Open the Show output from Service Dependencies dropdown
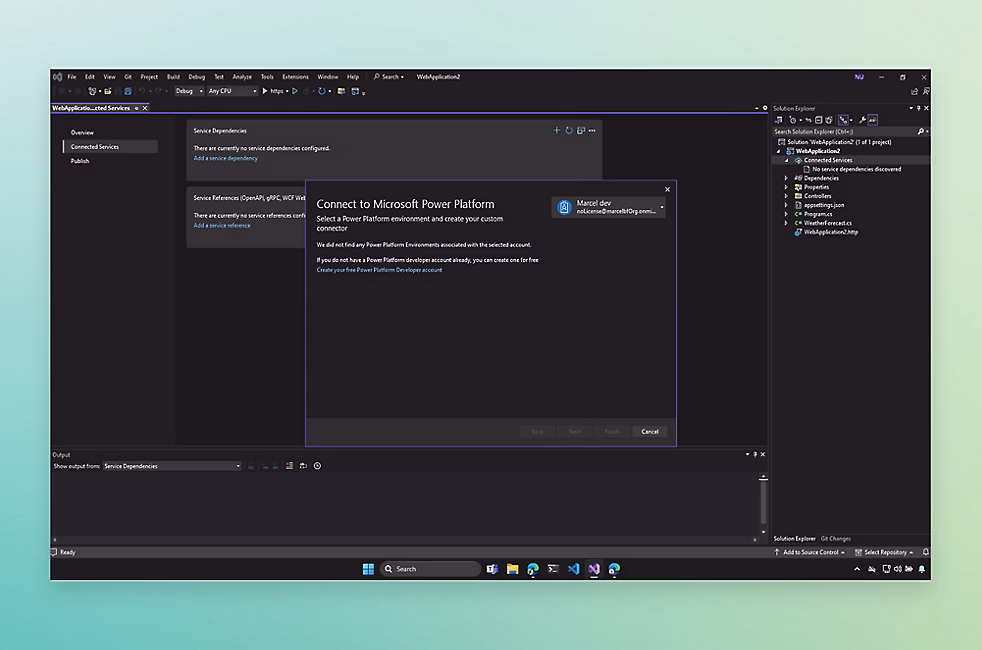The height and width of the screenshot is (650, 982). pos(172,465)
